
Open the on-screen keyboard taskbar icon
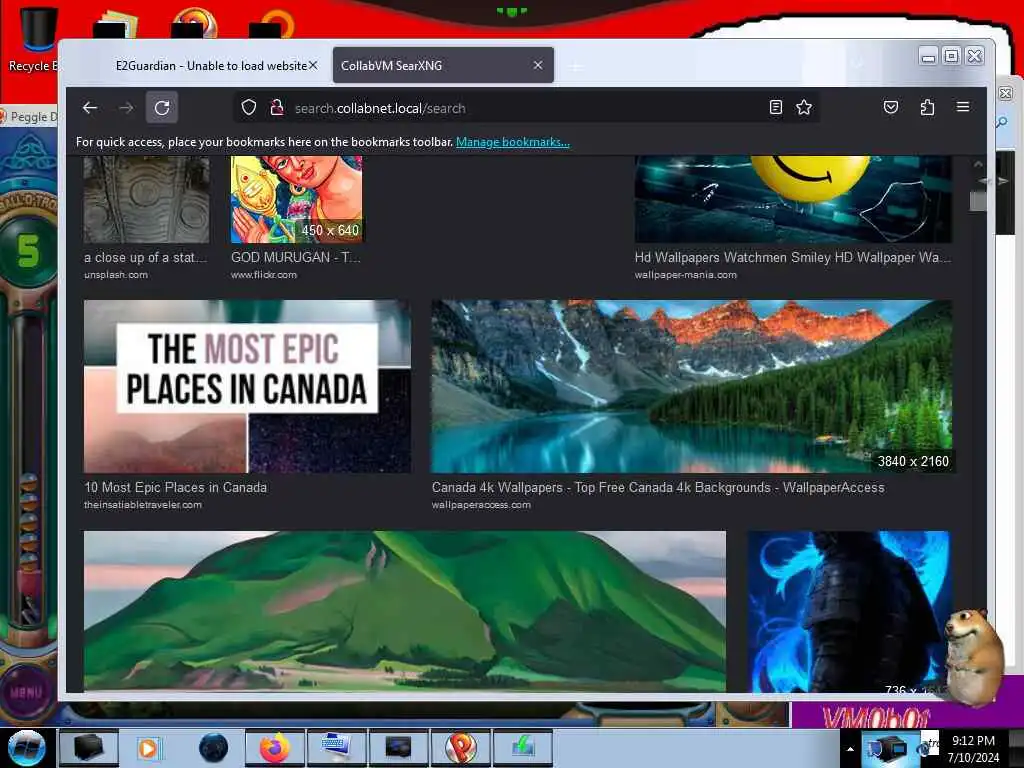tap(336, 748)
